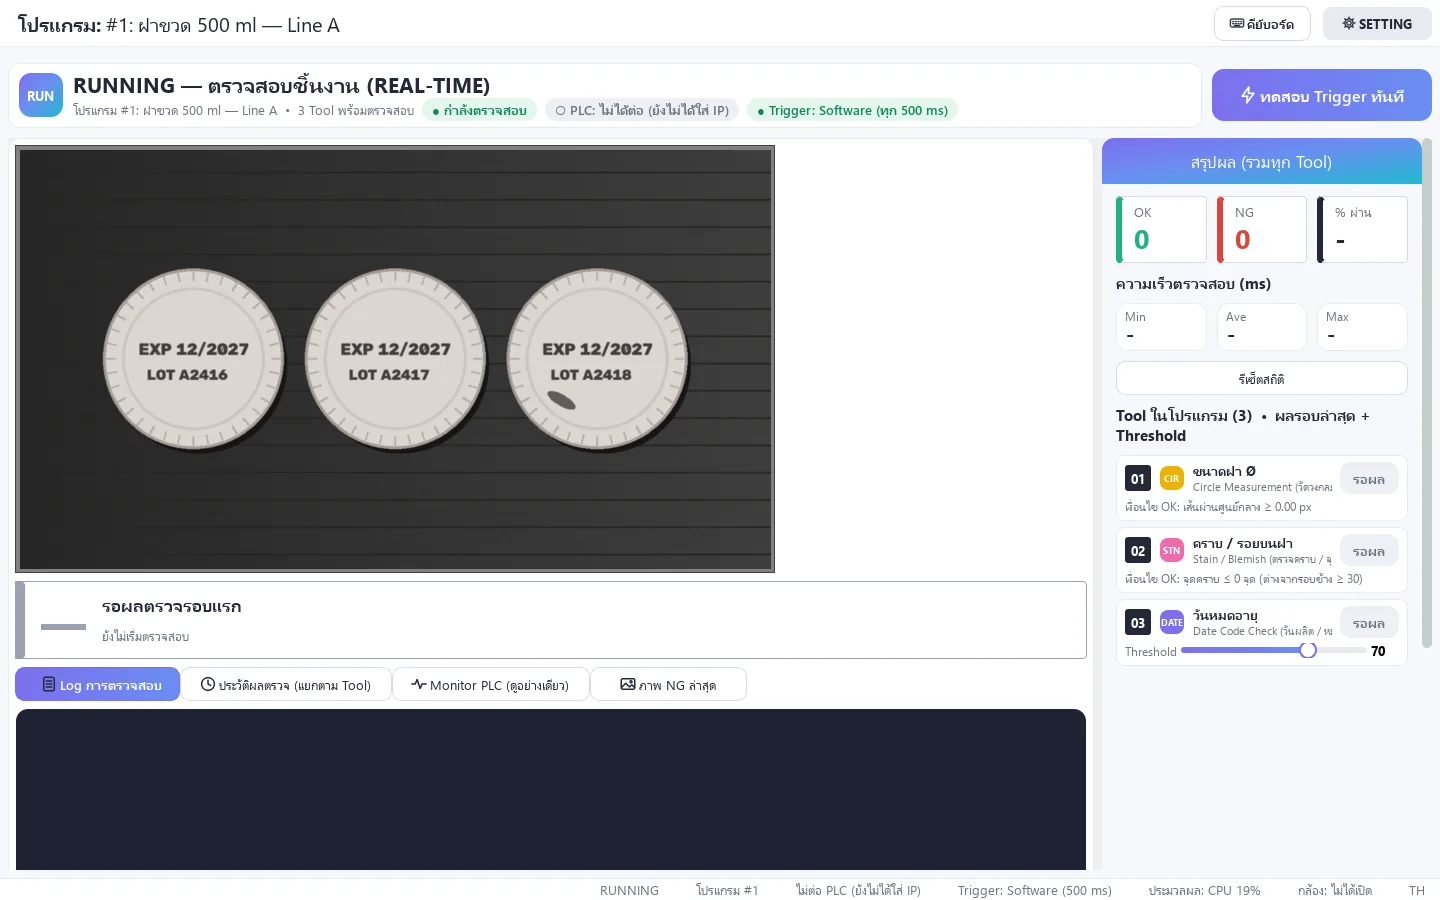Click the lightning bolt trigger test button
The height and width of the screenshot is (900, 1440).
(1321, 96)
